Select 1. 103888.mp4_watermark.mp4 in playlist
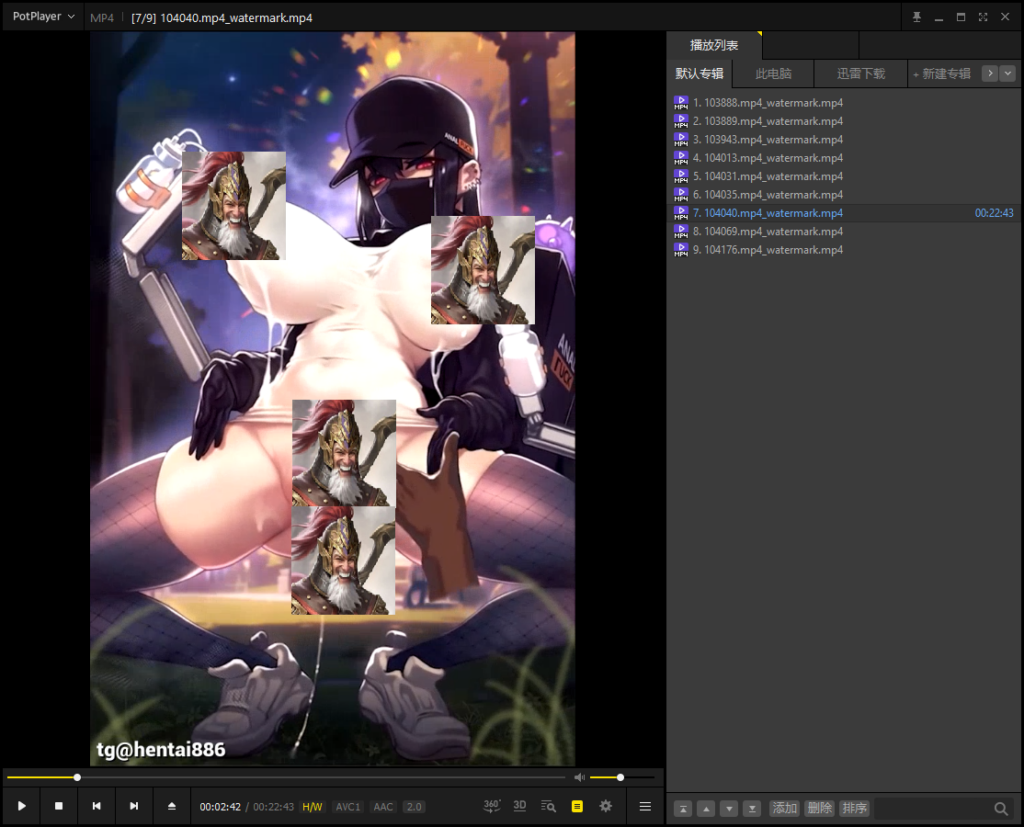 pos(844,103)
